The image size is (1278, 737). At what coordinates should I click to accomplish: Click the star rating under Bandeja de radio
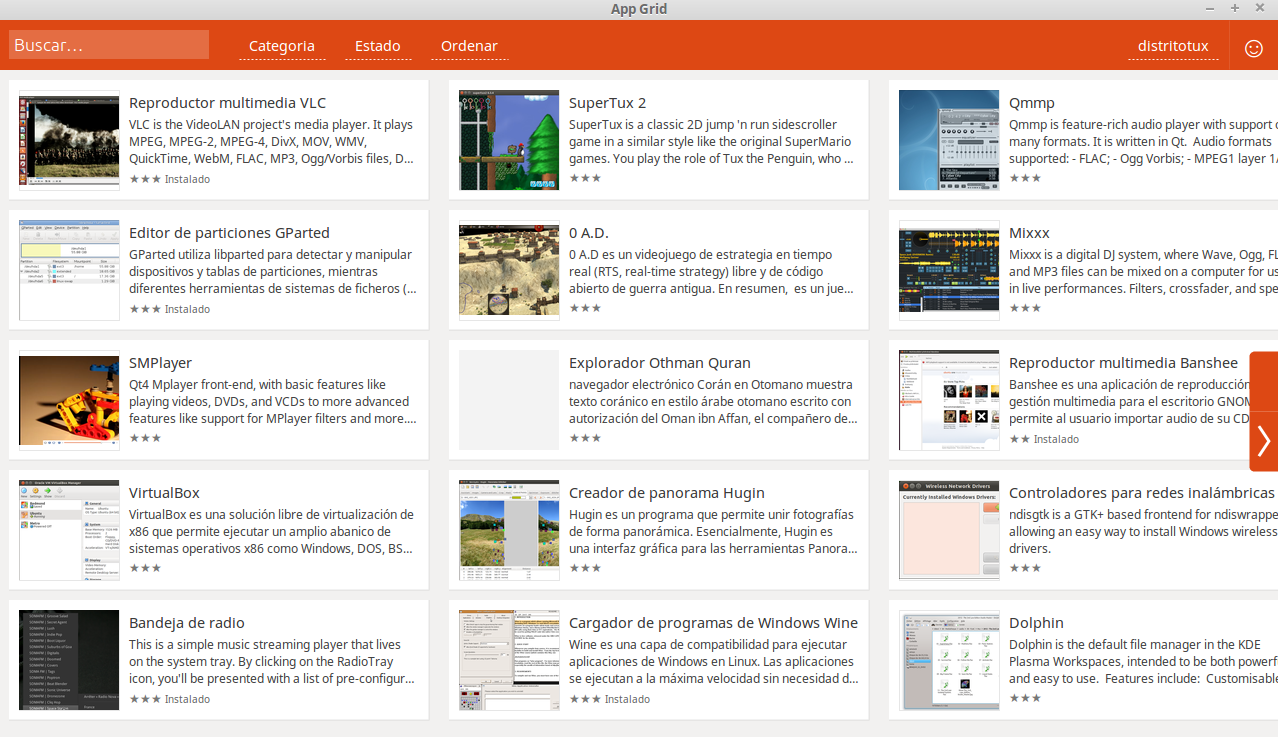coord(145,698)
